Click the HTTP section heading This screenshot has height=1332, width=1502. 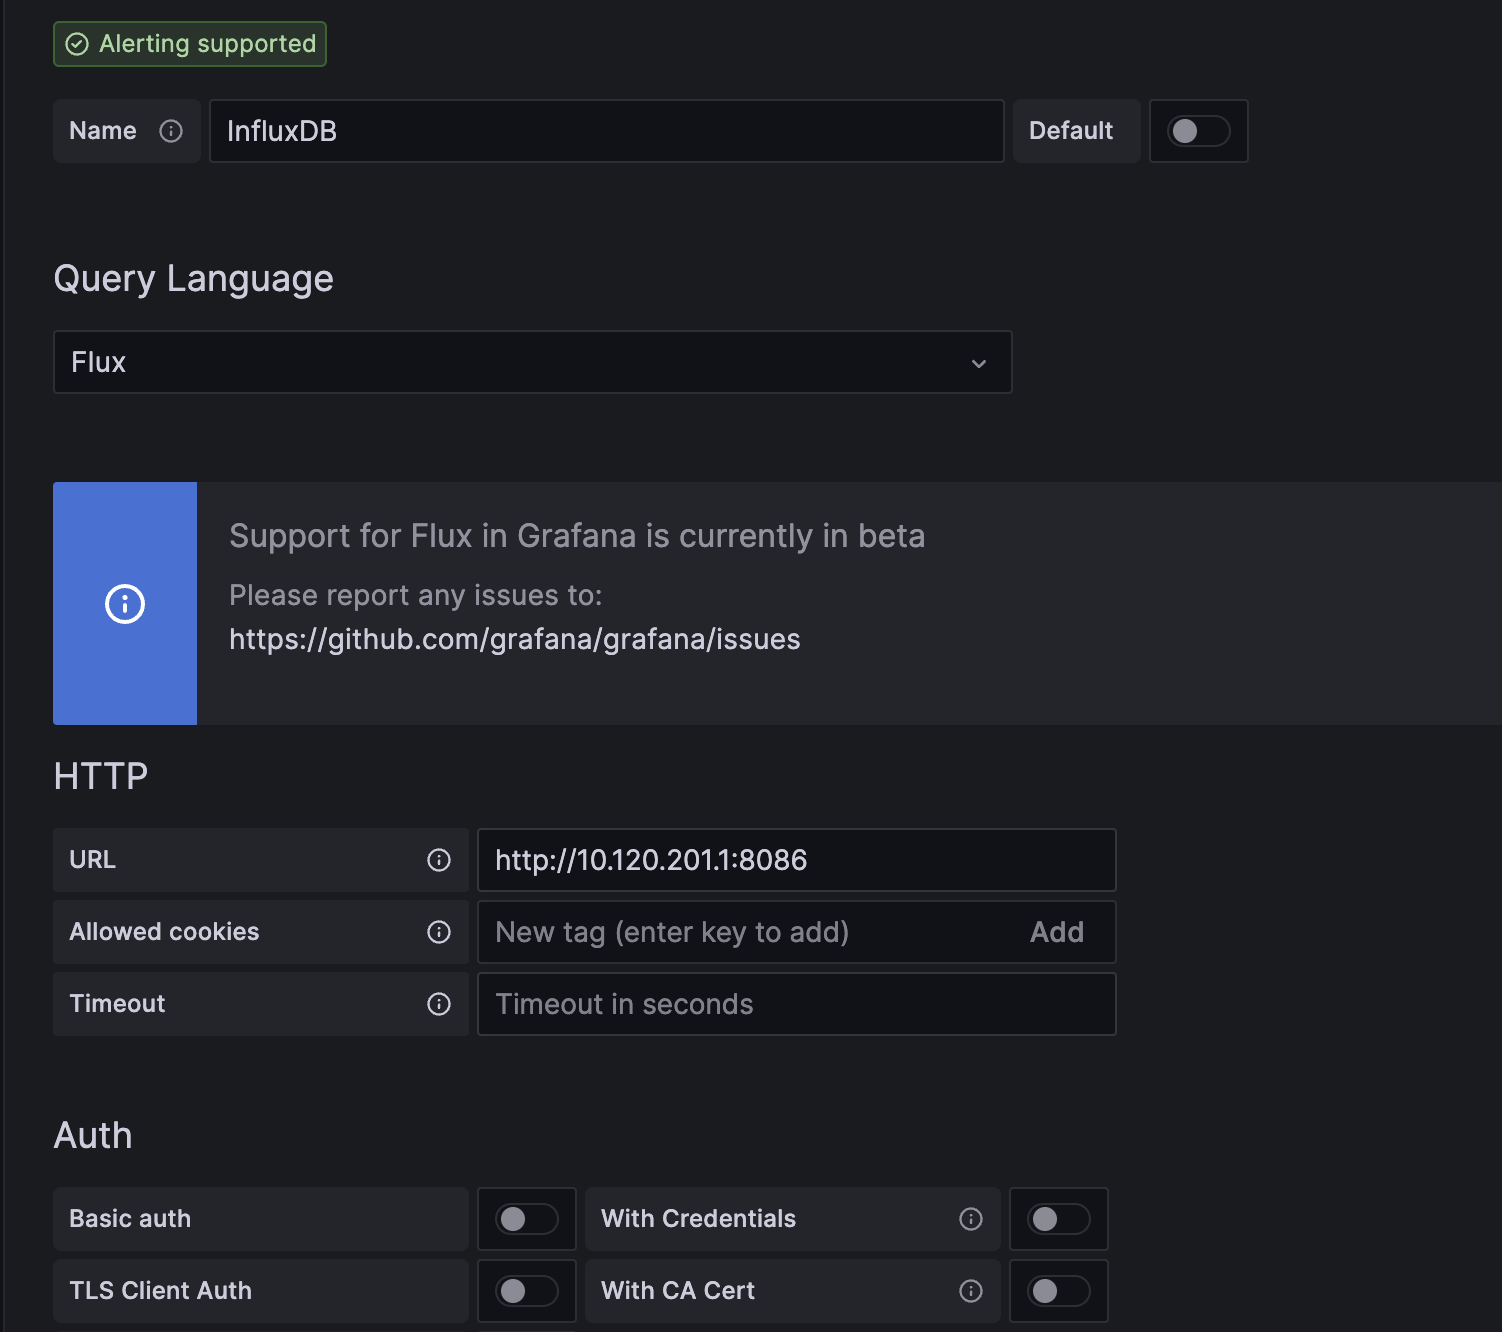(101, 776)
